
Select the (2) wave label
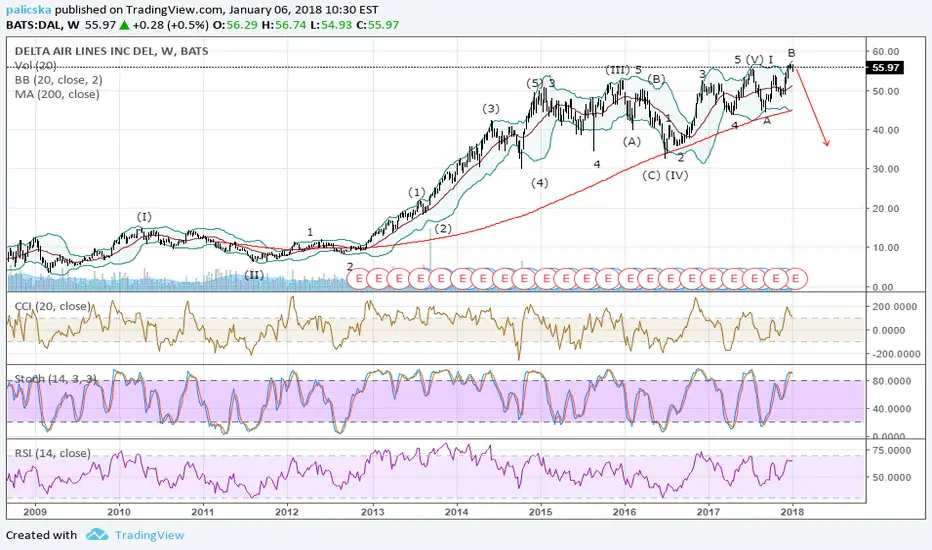tap(443, 228)
